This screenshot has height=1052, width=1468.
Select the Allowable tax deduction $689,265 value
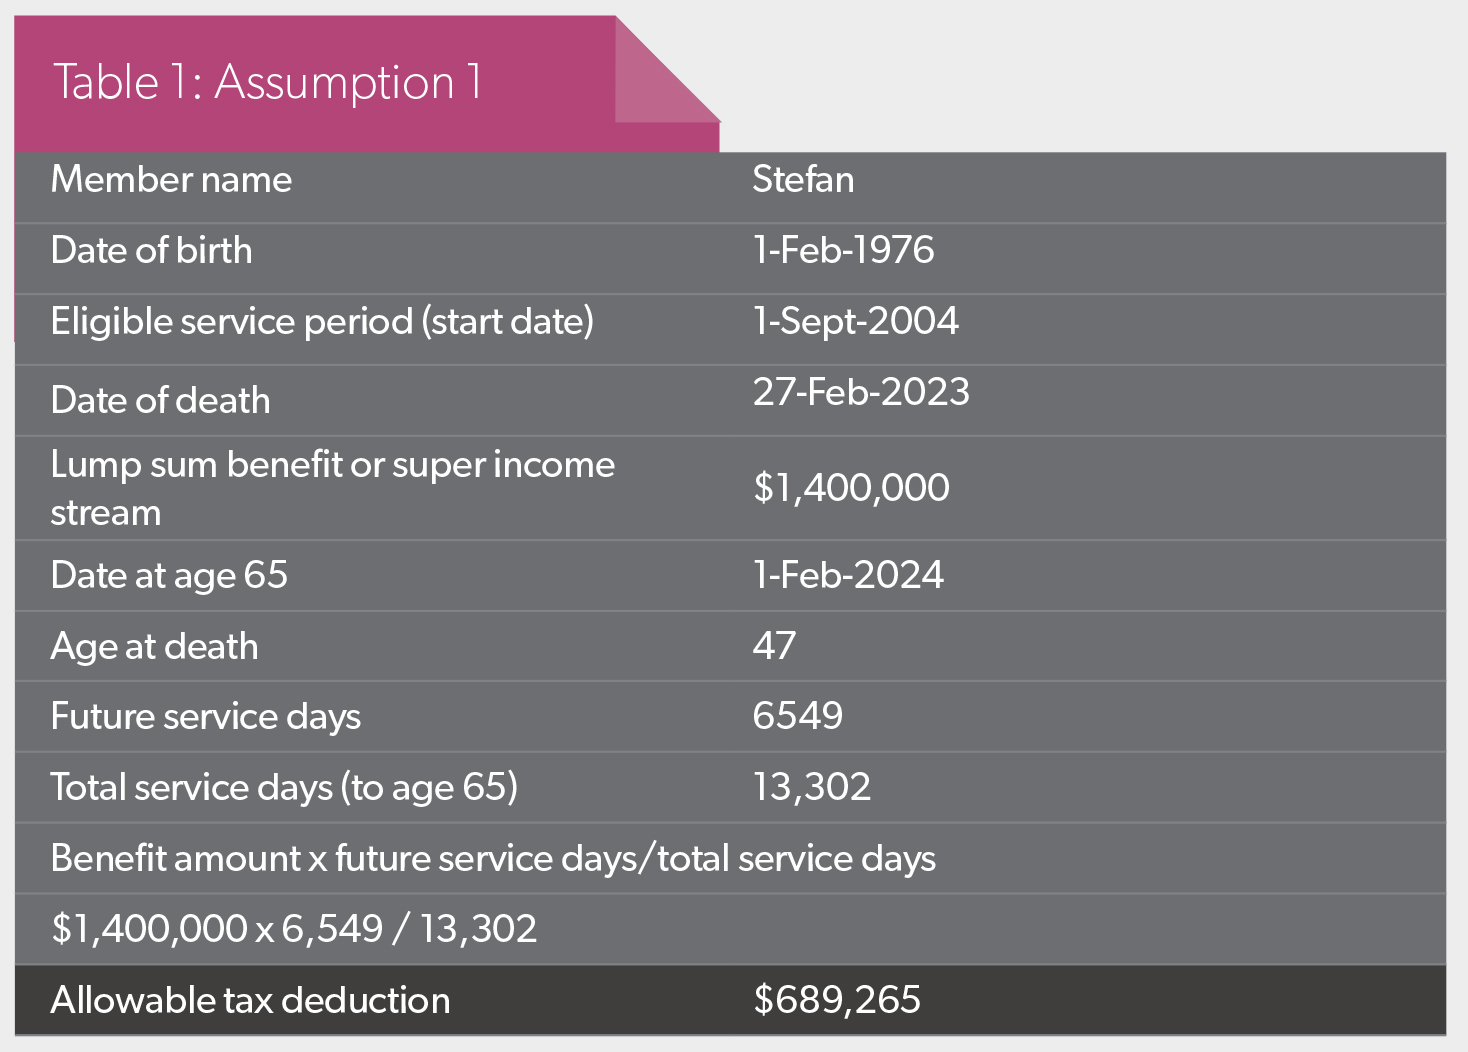tap(837, 1000)
